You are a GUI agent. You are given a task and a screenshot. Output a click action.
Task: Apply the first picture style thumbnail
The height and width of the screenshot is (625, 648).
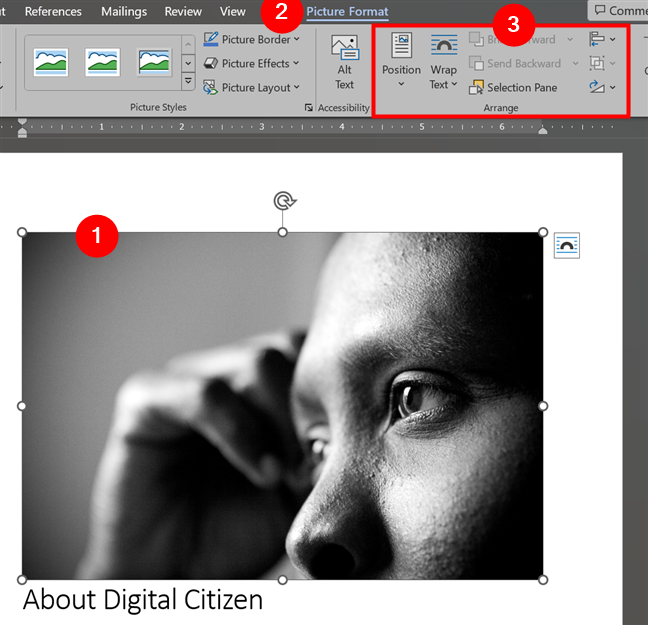coord(51,62)
